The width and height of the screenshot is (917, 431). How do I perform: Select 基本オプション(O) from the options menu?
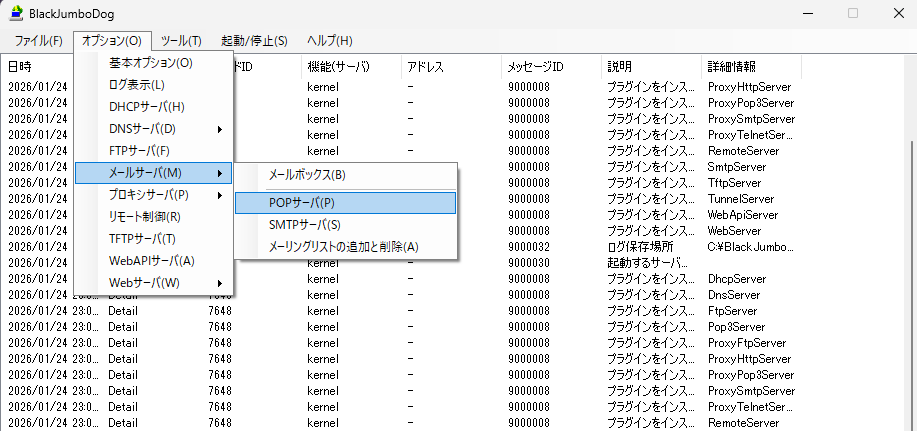click(151, 63)
